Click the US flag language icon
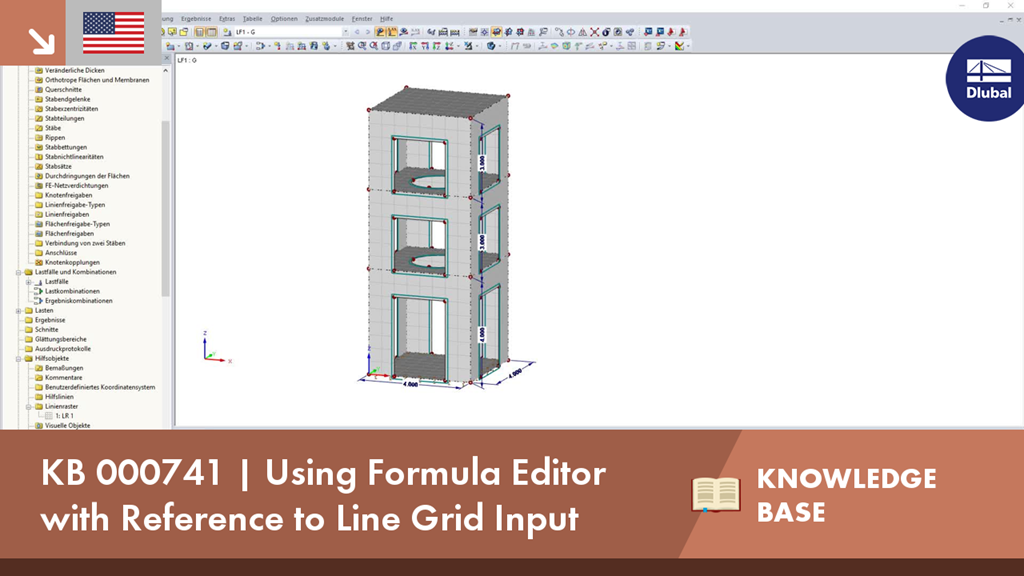Image resolution: width=1024 pixels, height=576 pixels. (x=114, y=33)
